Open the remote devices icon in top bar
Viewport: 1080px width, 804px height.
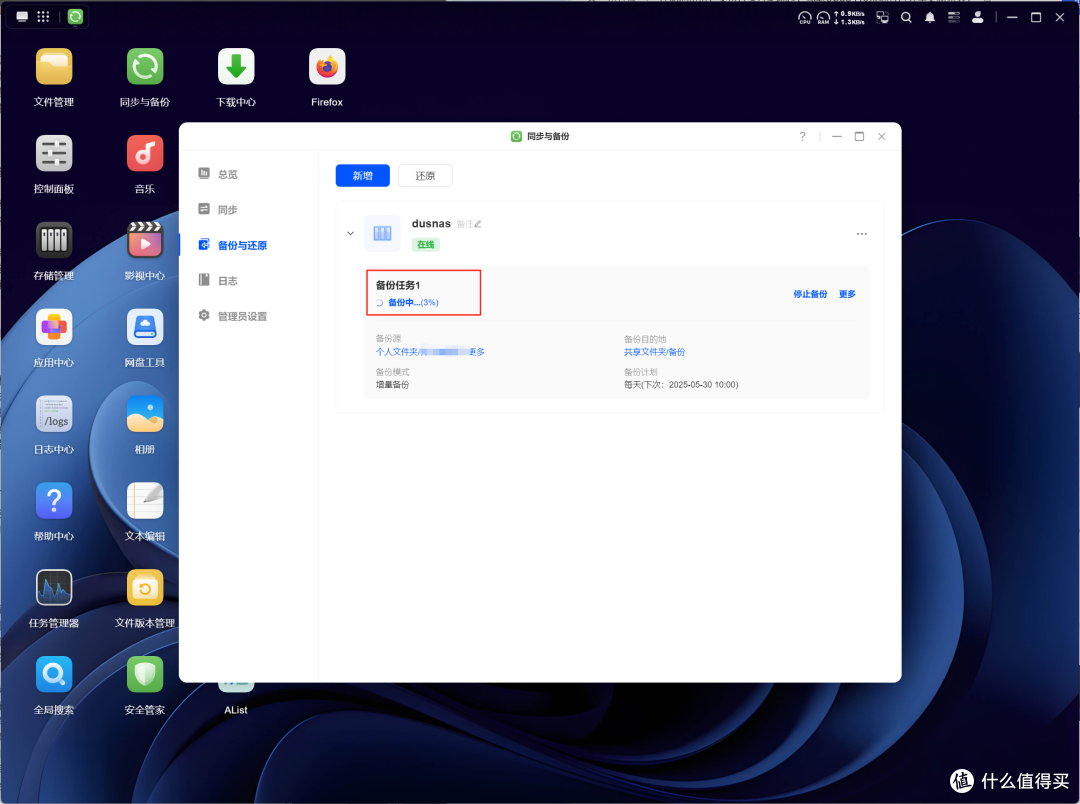pos(882,17)
